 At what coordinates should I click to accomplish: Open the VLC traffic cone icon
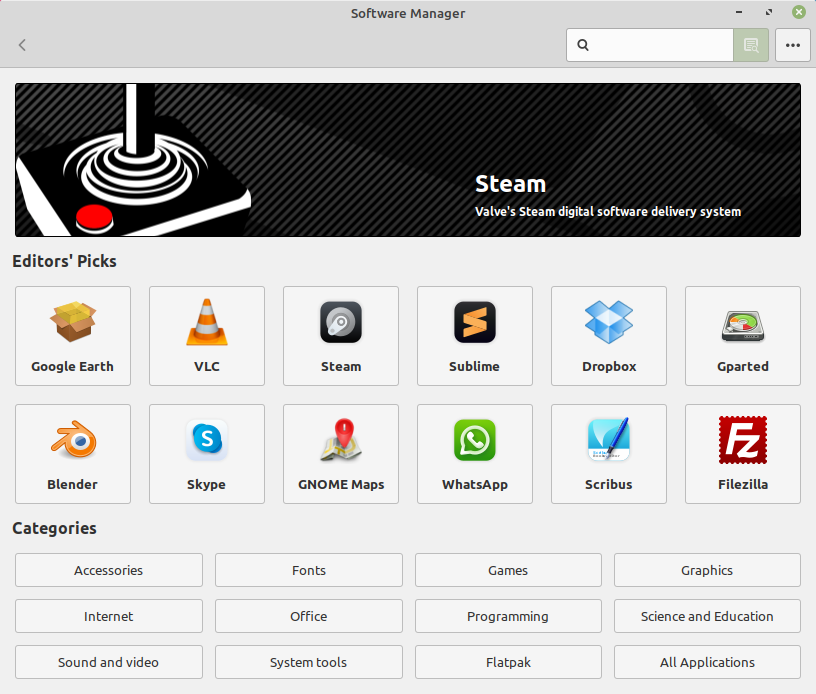207,322
